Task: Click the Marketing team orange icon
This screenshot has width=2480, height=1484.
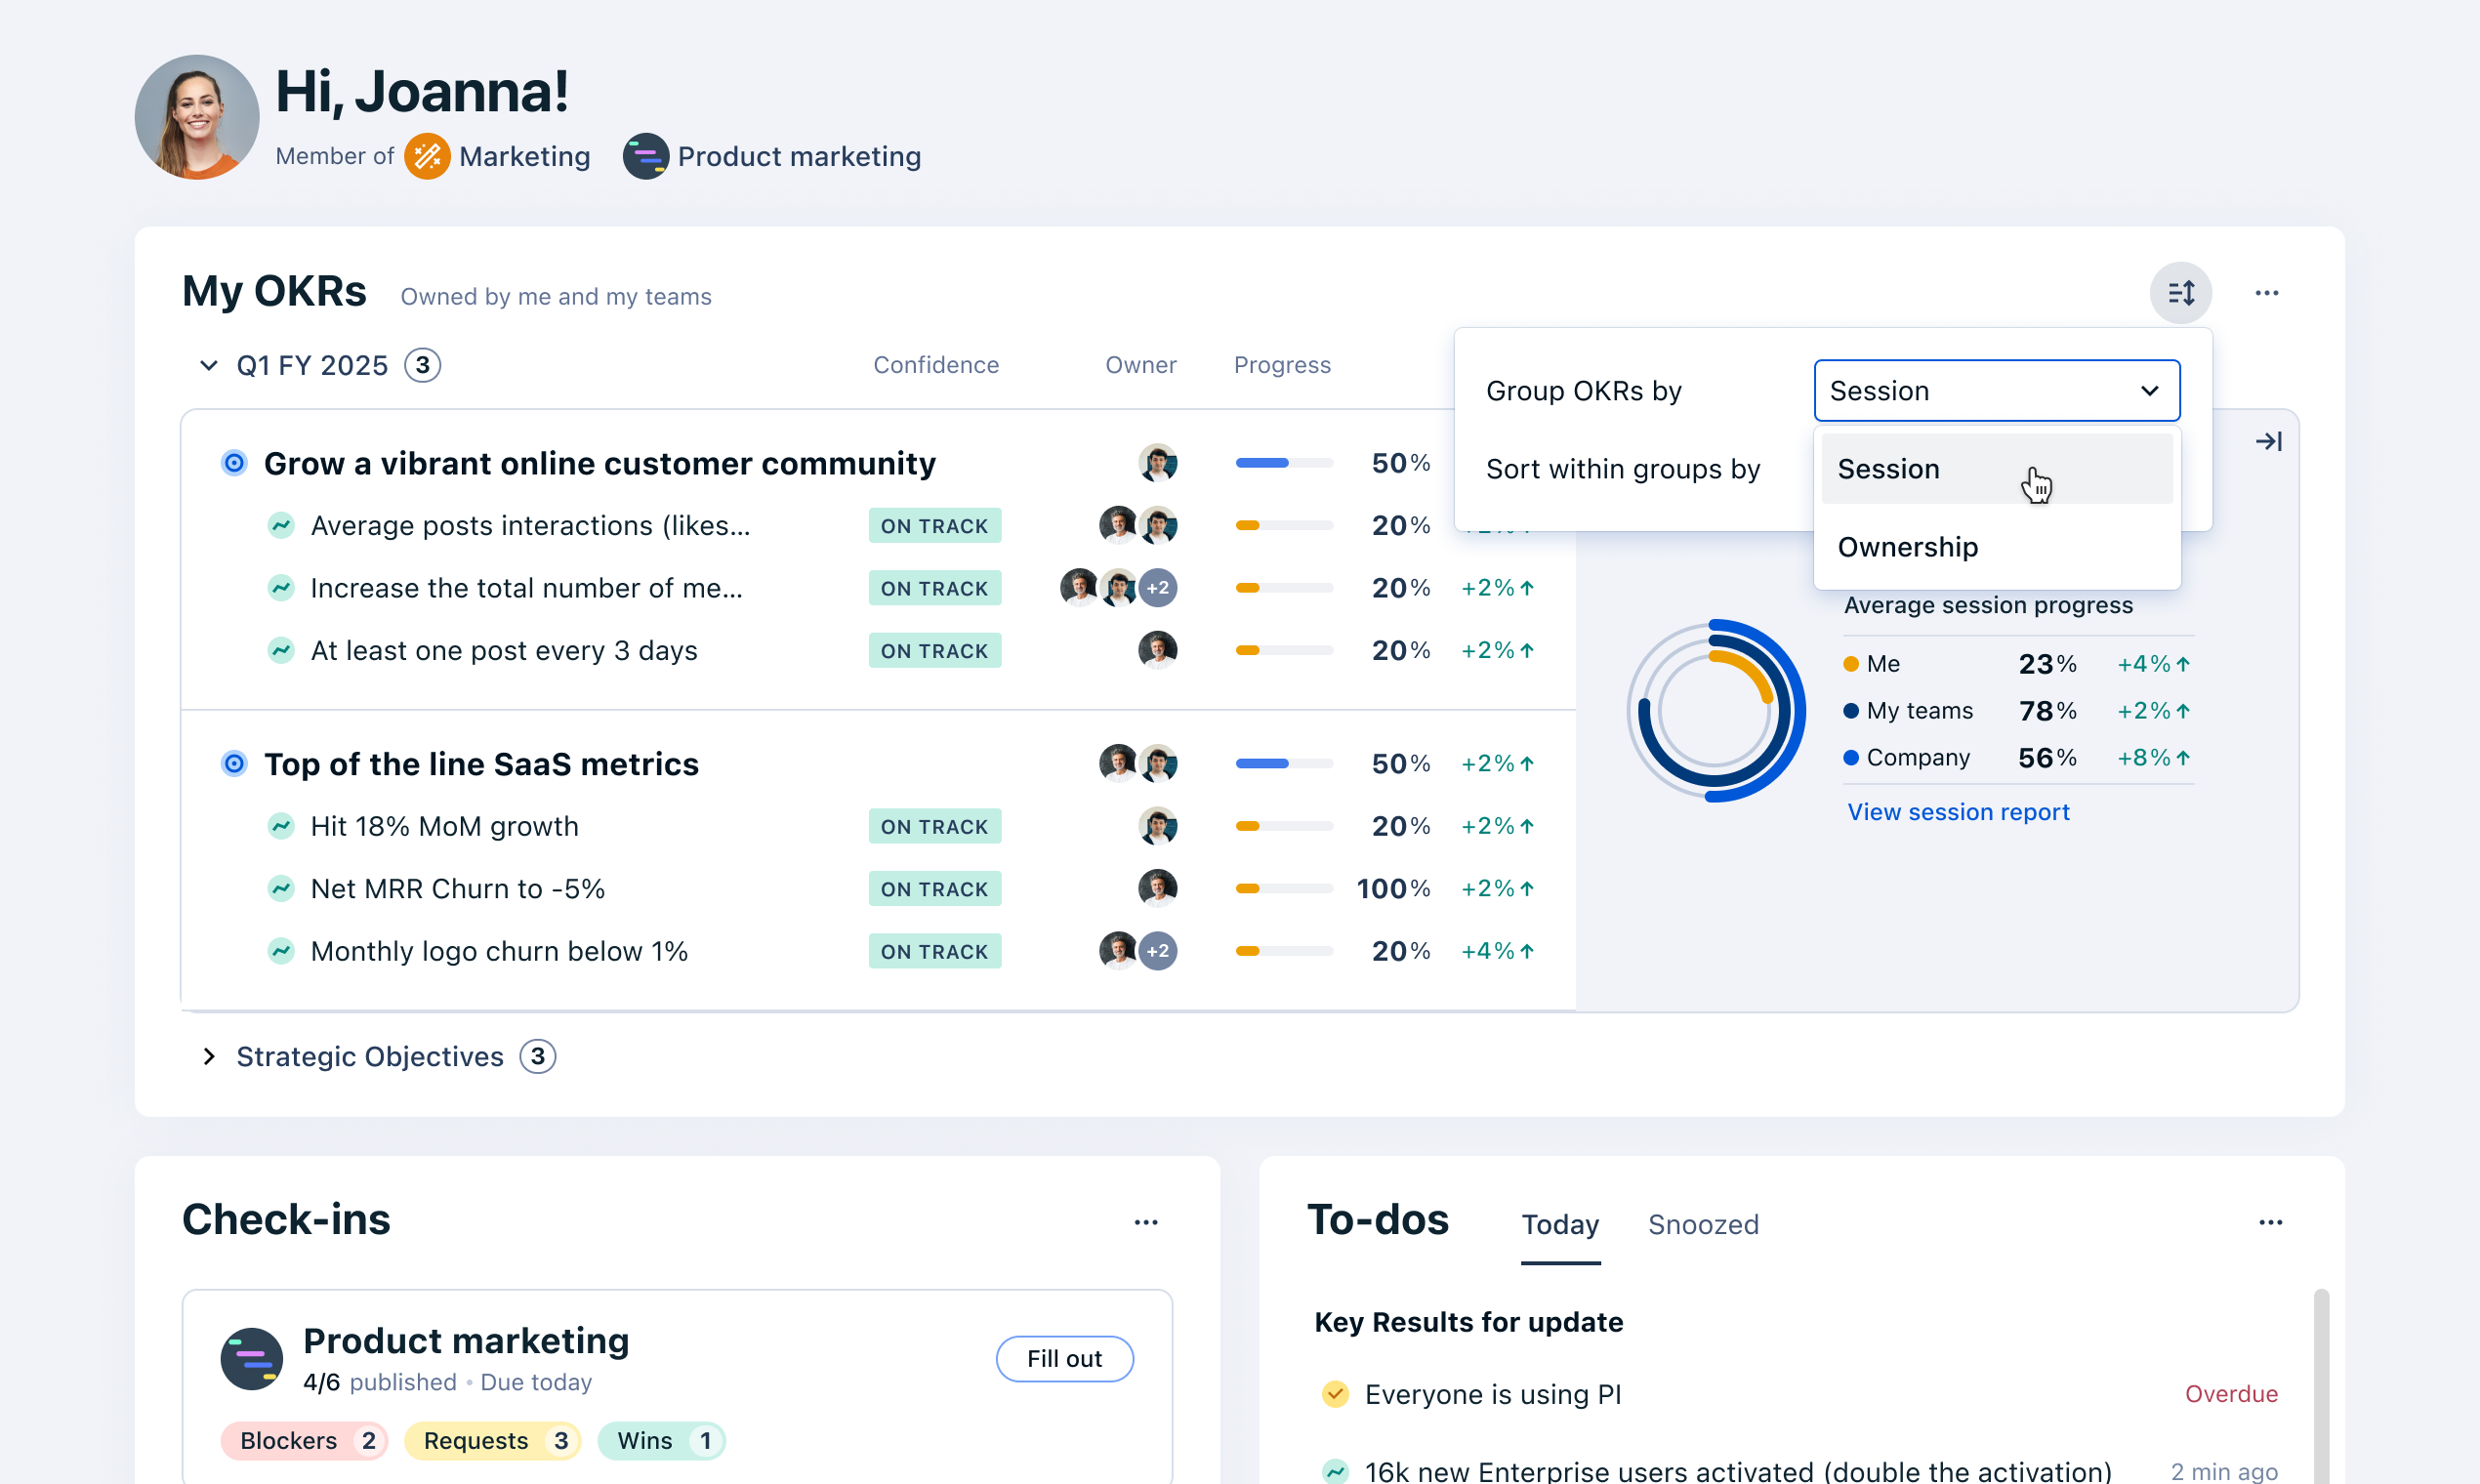Action: coord(427,157)
